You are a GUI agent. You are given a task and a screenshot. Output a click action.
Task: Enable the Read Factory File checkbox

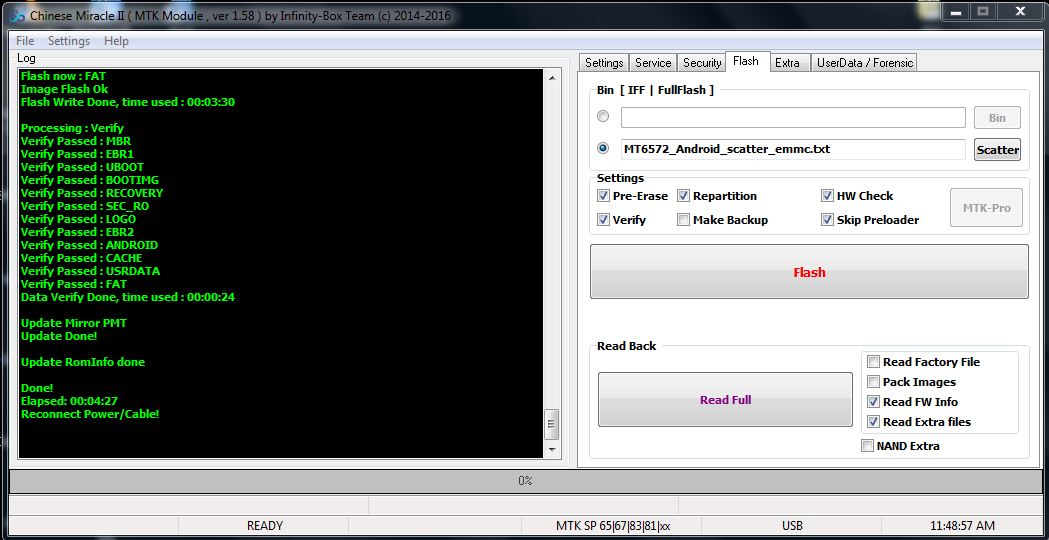873,362
